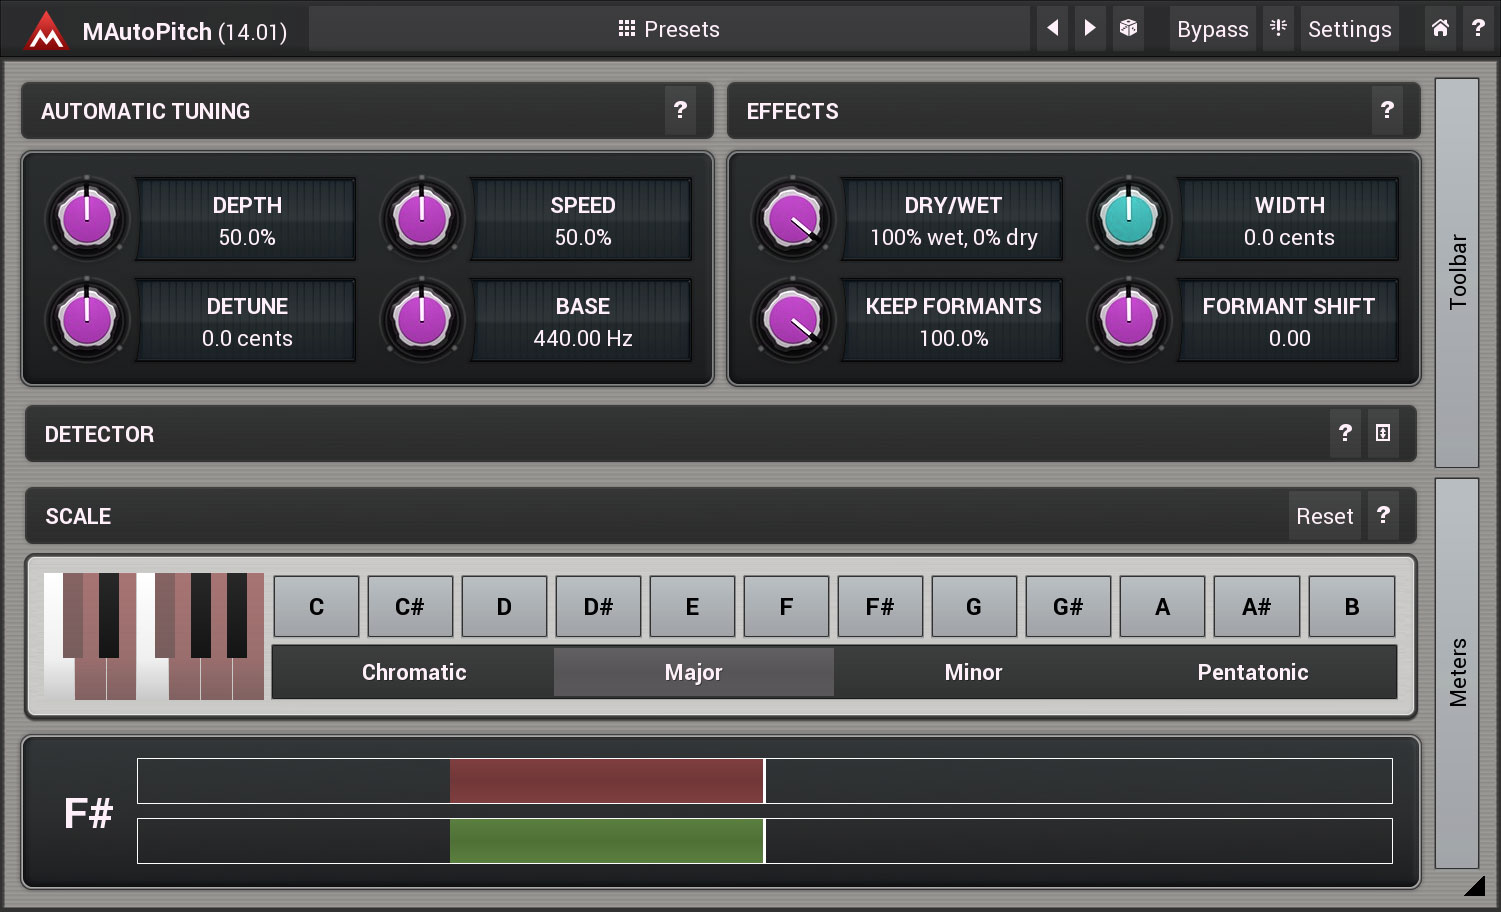Click the teal Width knob
Screen dimensions: 1501x912
(1129, 218)
